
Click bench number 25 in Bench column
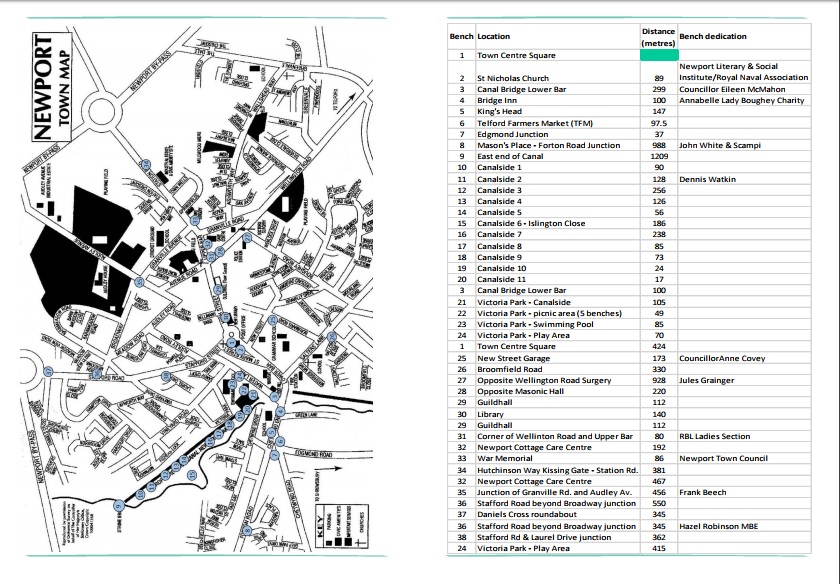pyautogui.click(x=462, y=358)
